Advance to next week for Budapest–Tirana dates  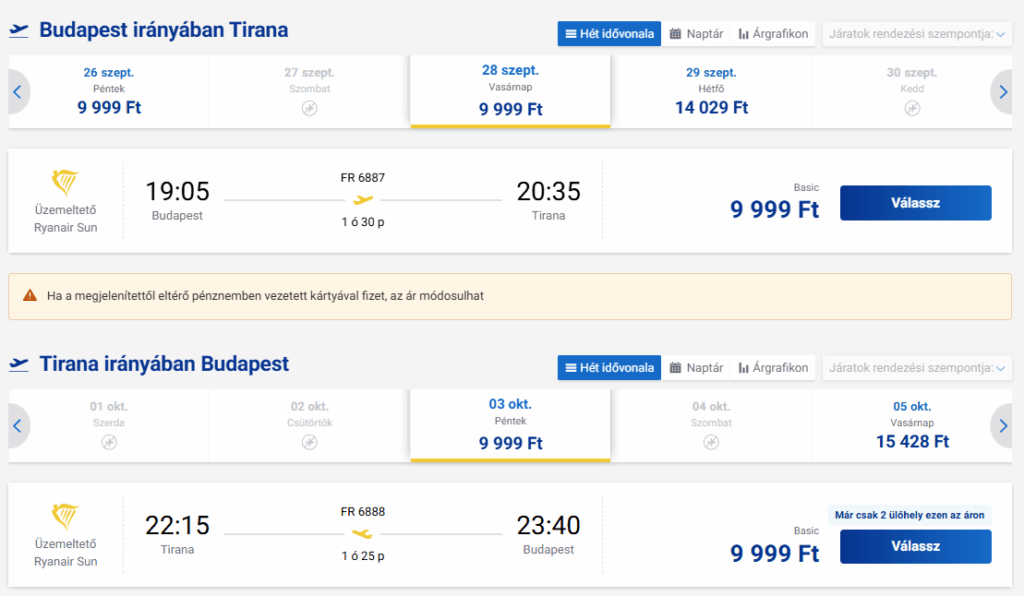[1002, 92]
